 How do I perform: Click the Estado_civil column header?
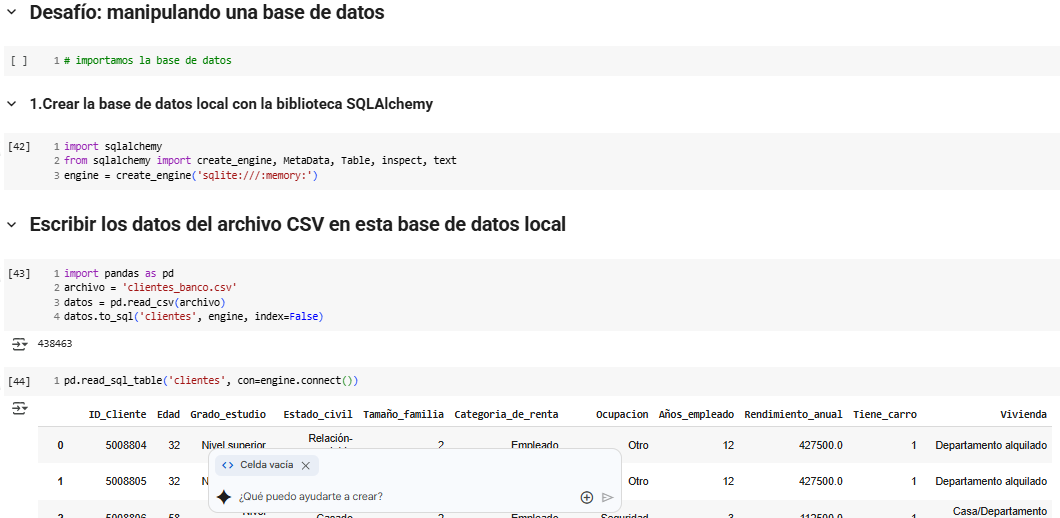point(318,414)
